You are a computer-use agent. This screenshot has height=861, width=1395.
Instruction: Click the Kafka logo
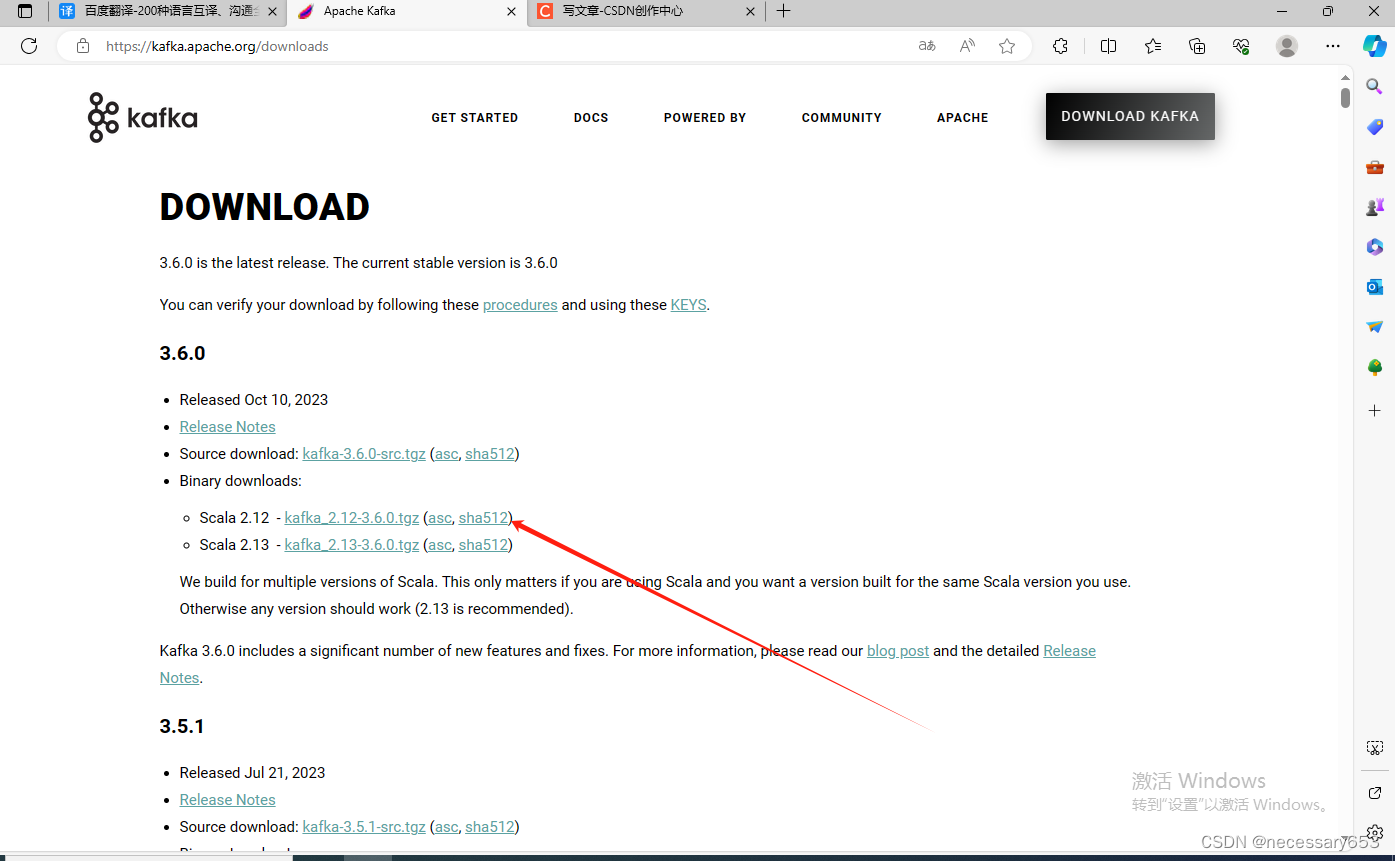[x=143, y=118]
